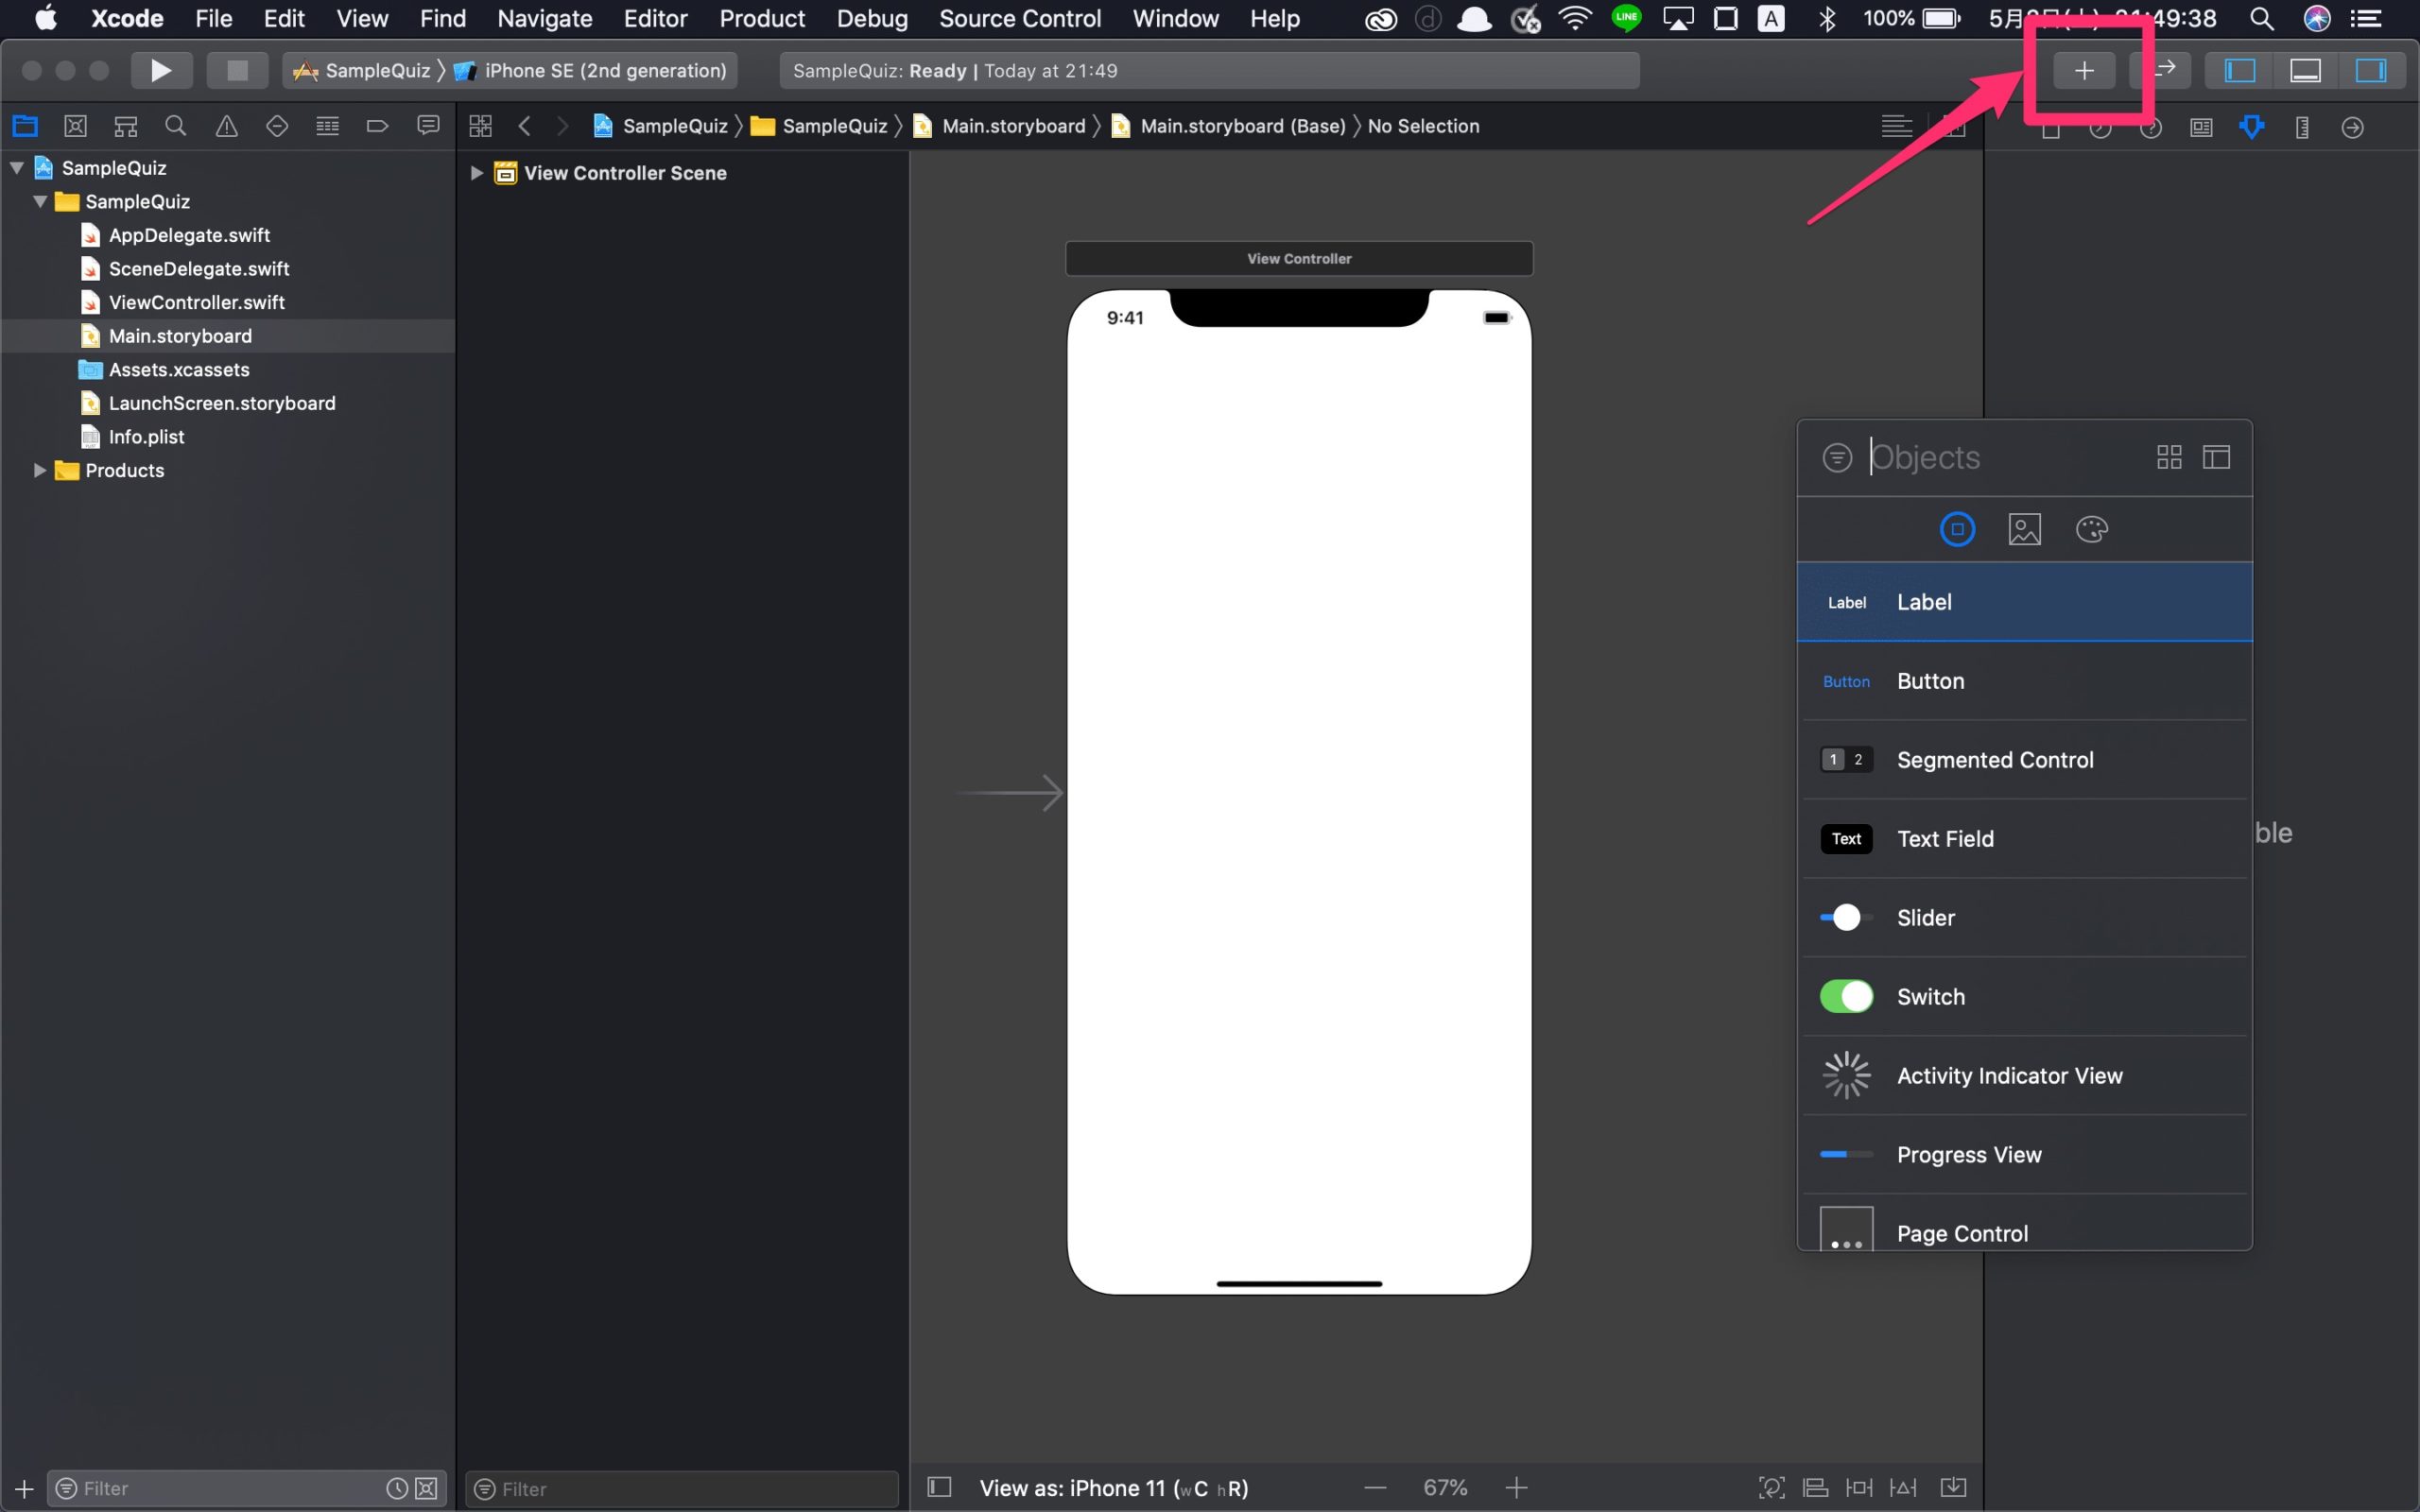Toggle the Switch control preview in the library

[1845, 996]
